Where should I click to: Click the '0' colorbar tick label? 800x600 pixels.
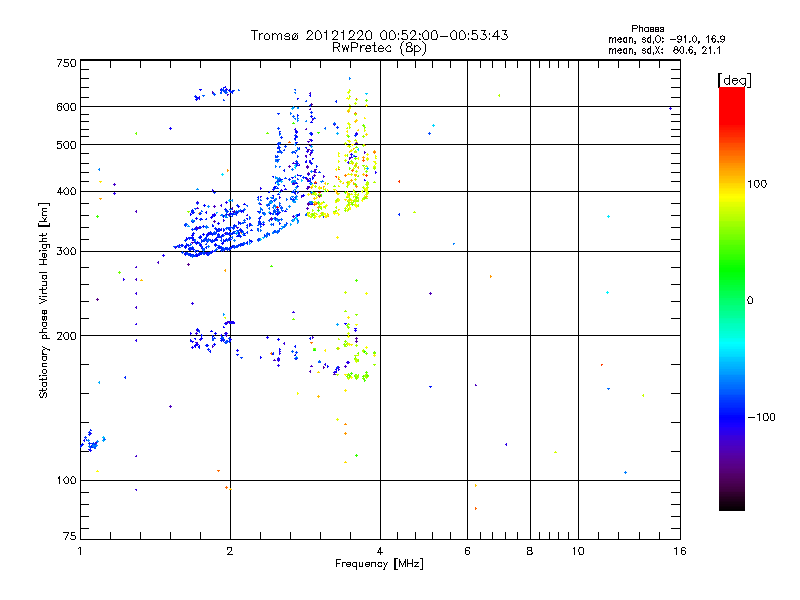pos(750,300)
